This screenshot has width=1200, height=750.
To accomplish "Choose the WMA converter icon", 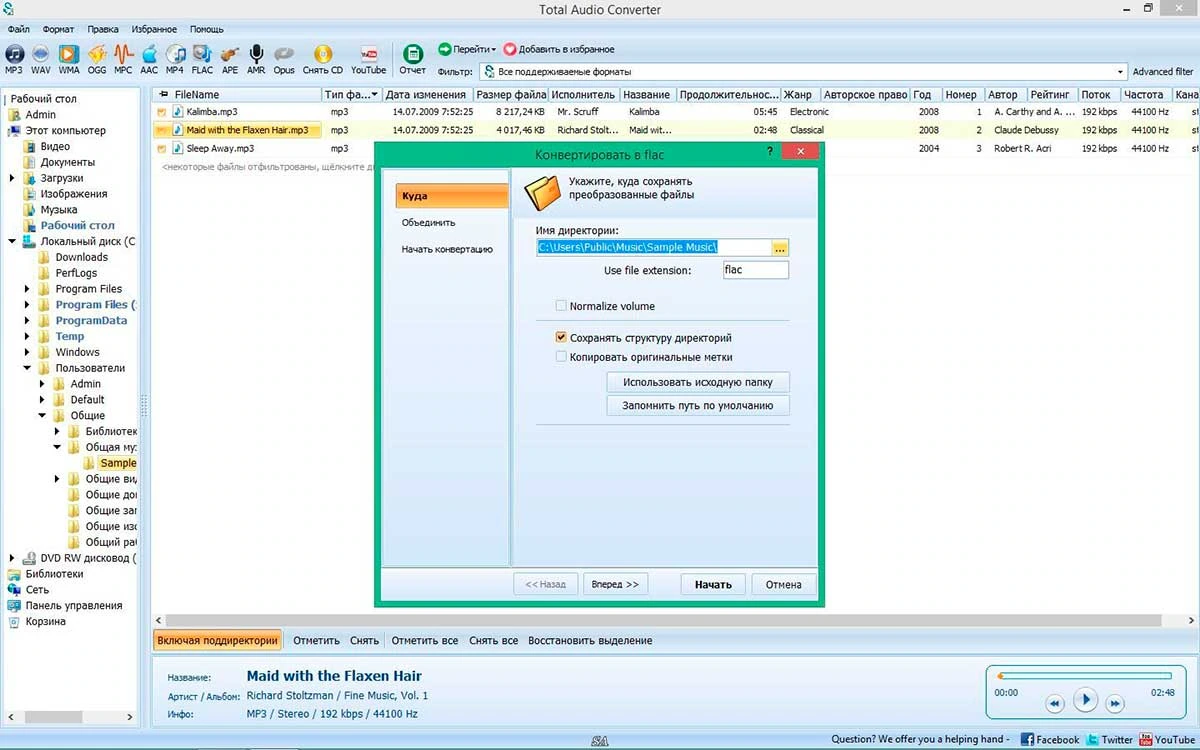I will pos(68,59).
